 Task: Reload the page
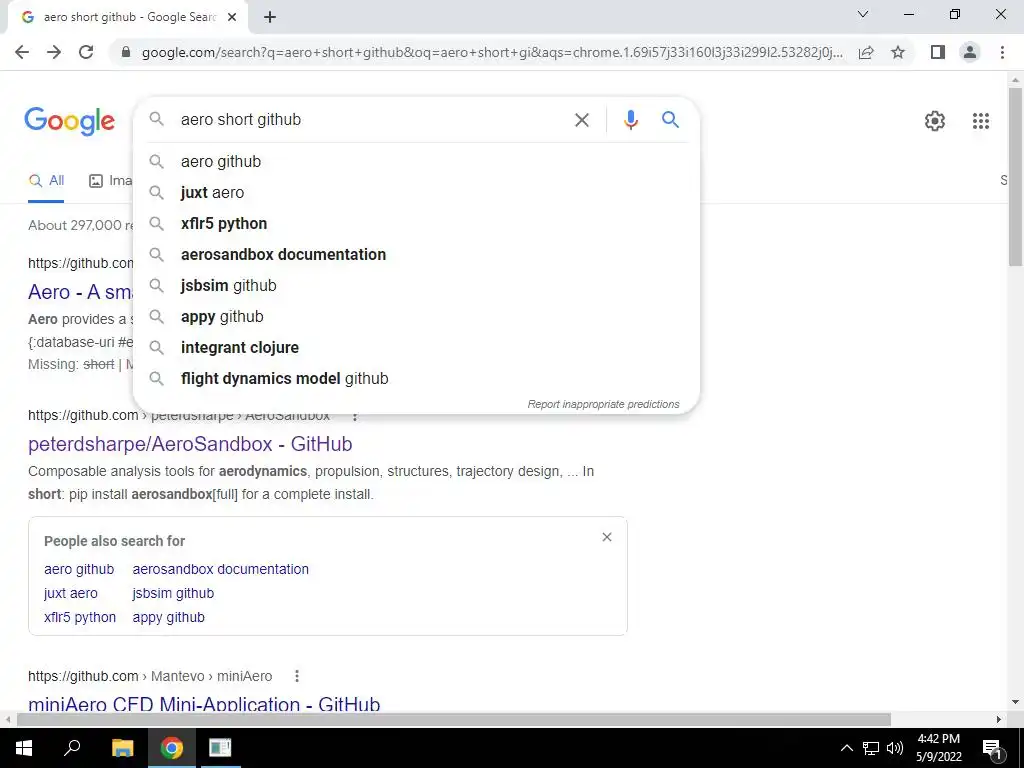pyautogui.click(x=86, y=52)
